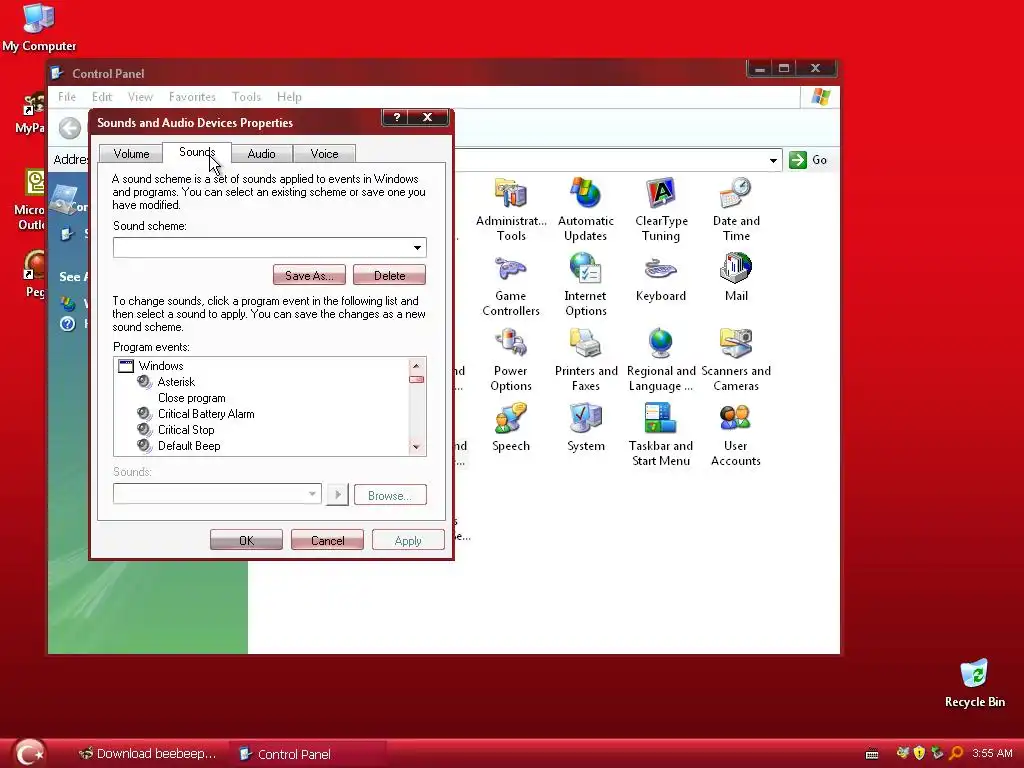Click the program events scrollbar thumb
The image size is (1024, 768).
416,379
